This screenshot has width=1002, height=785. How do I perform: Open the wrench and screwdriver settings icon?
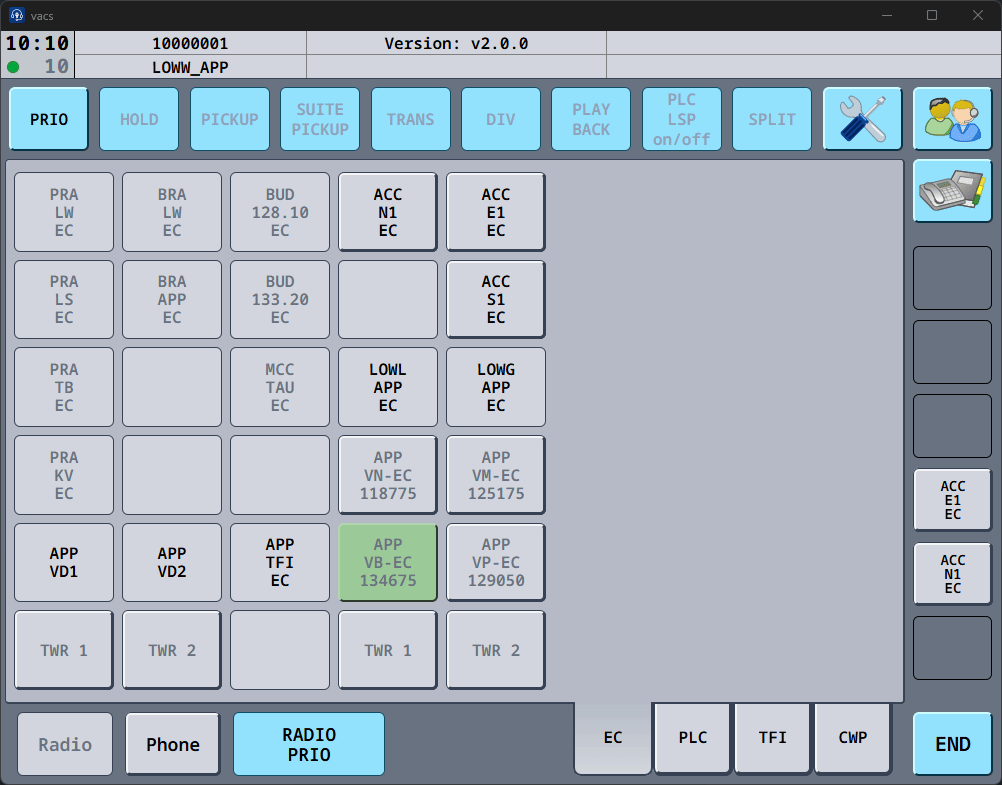pyautogui.click(x=862, y=119)
